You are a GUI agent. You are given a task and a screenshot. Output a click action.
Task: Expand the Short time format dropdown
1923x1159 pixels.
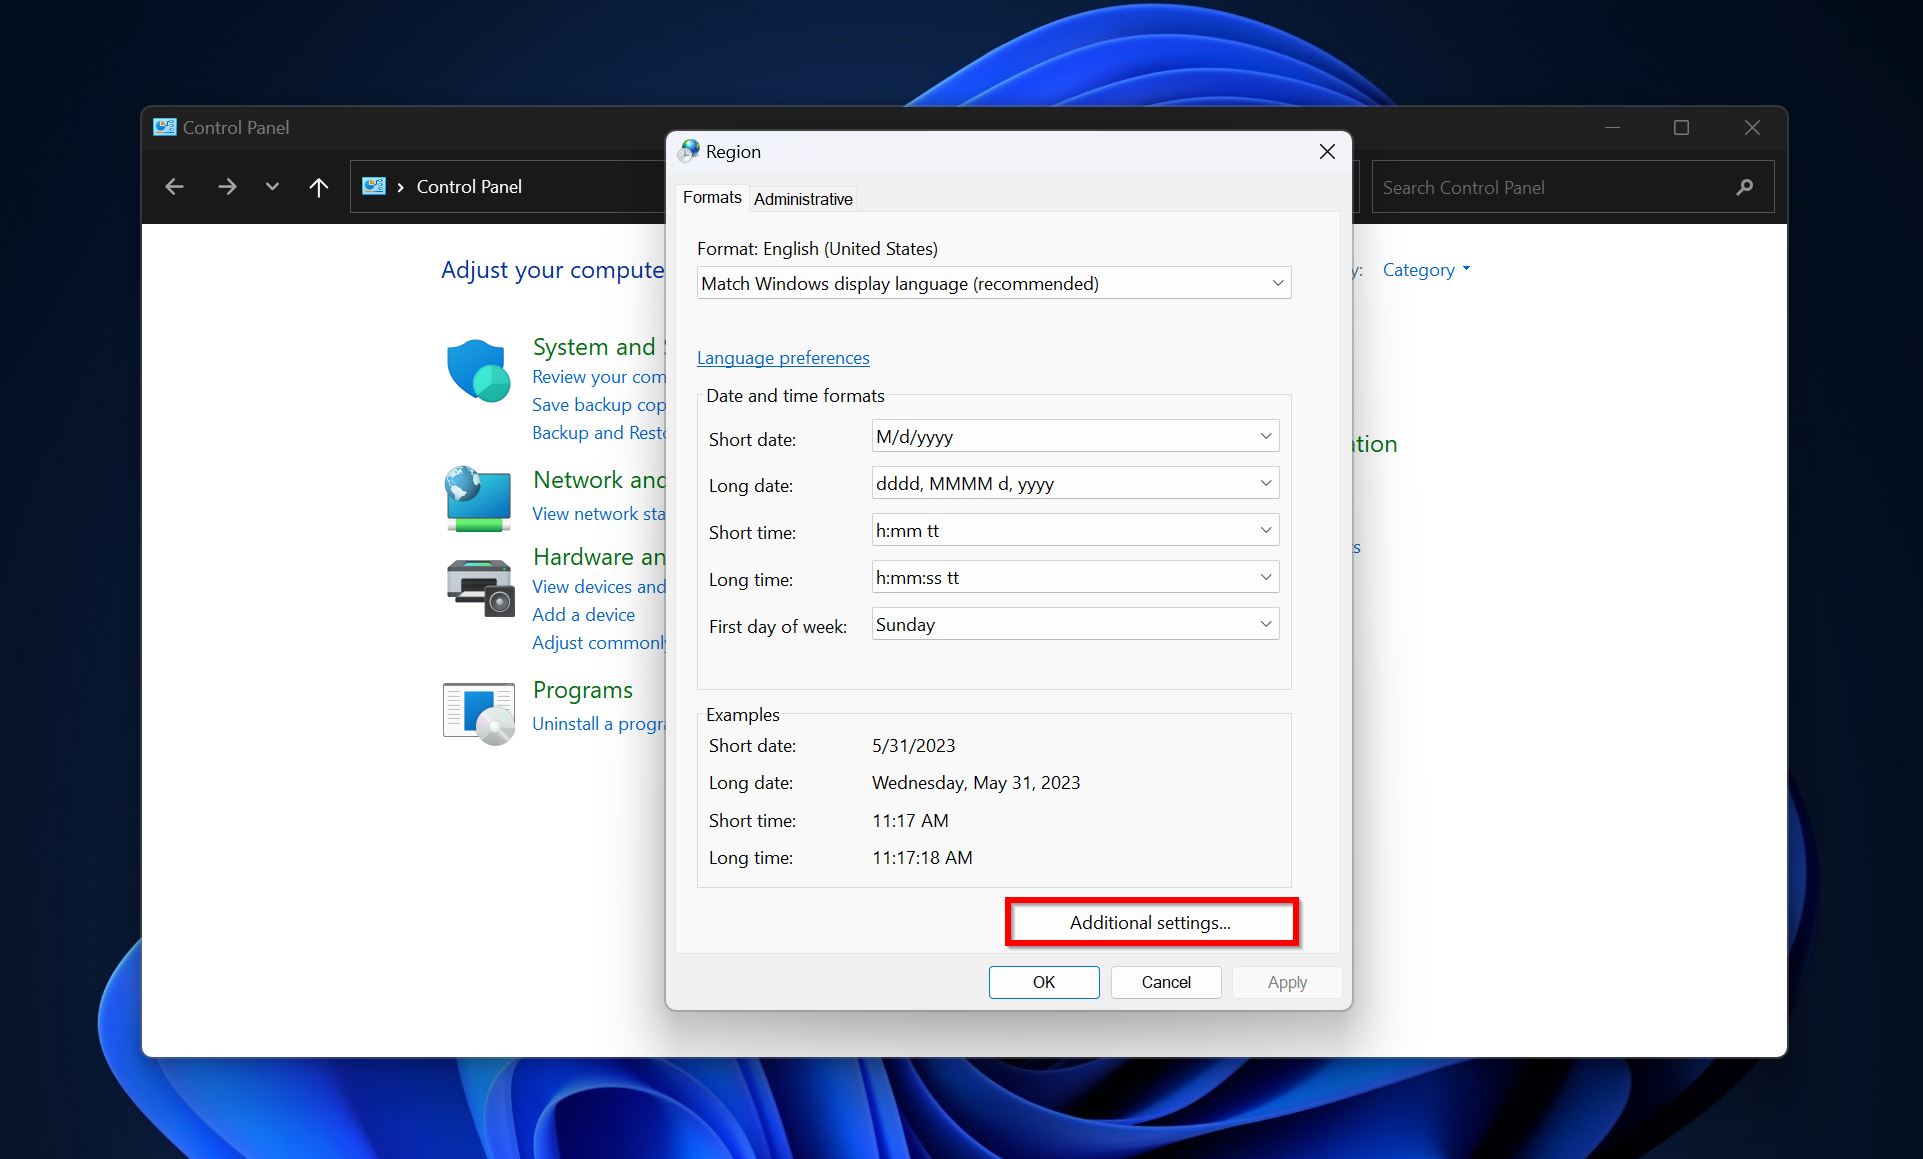[x=1265, y=530]
